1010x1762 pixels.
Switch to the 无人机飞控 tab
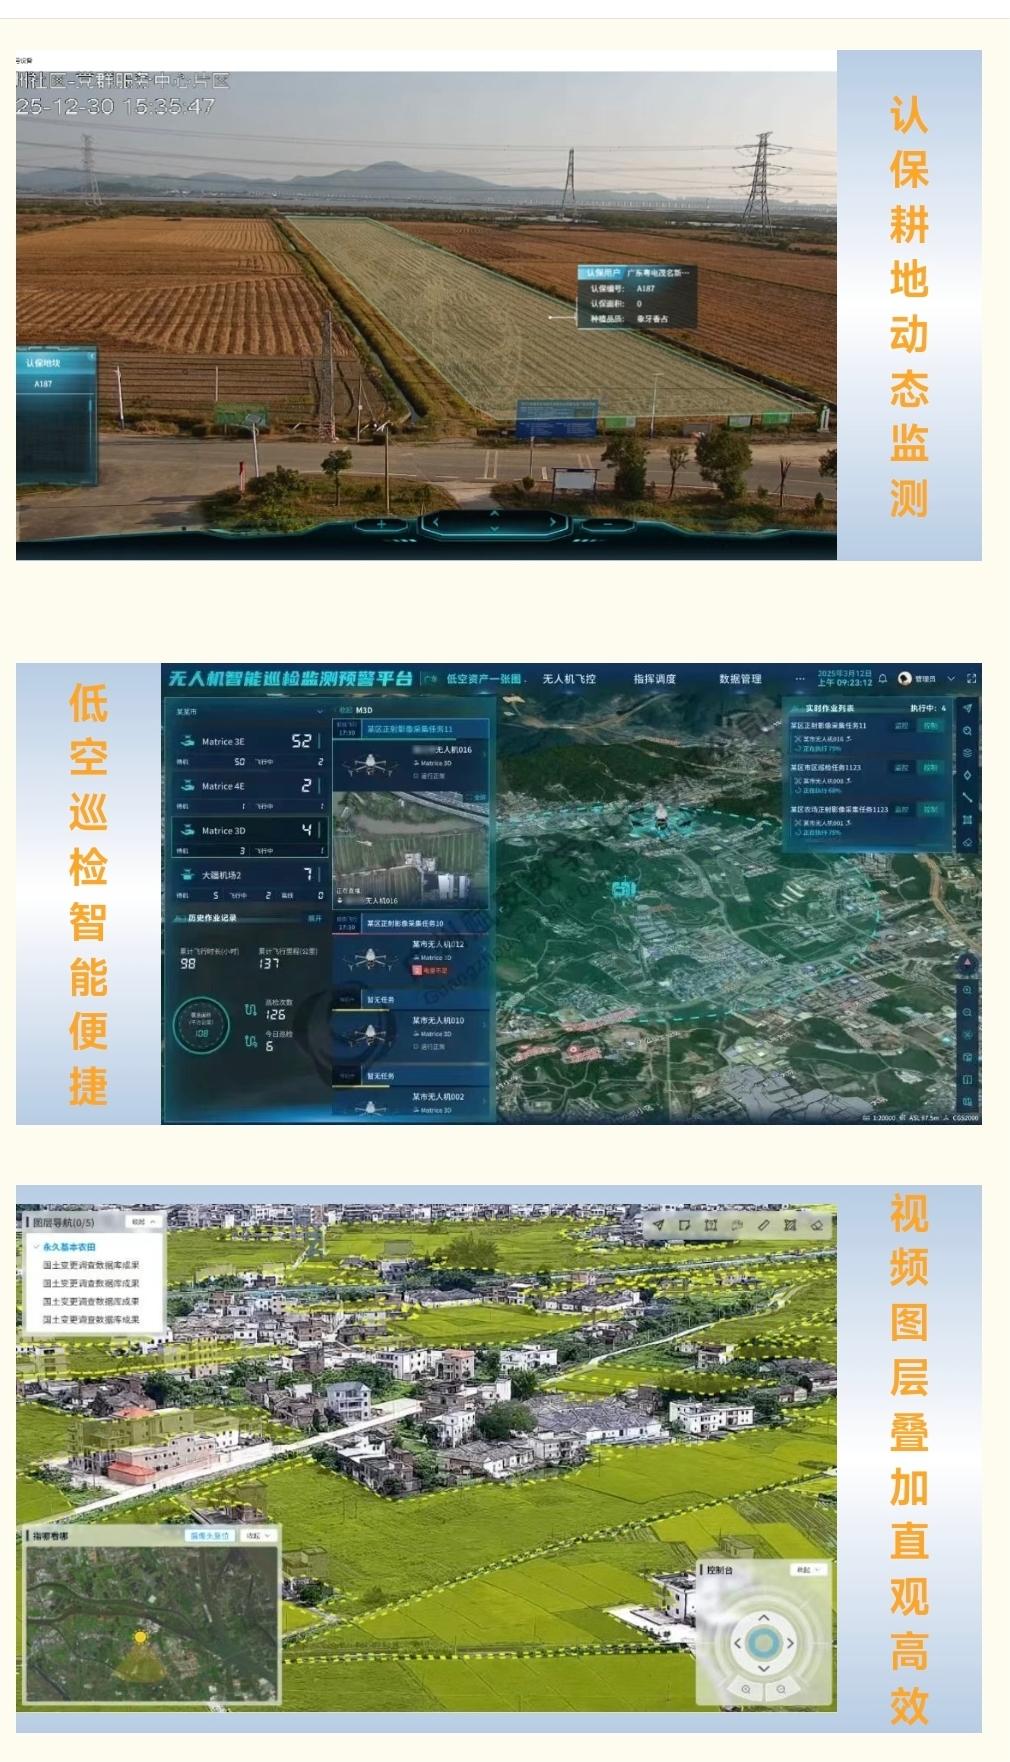pyautogui.click(x=569, y=678)
